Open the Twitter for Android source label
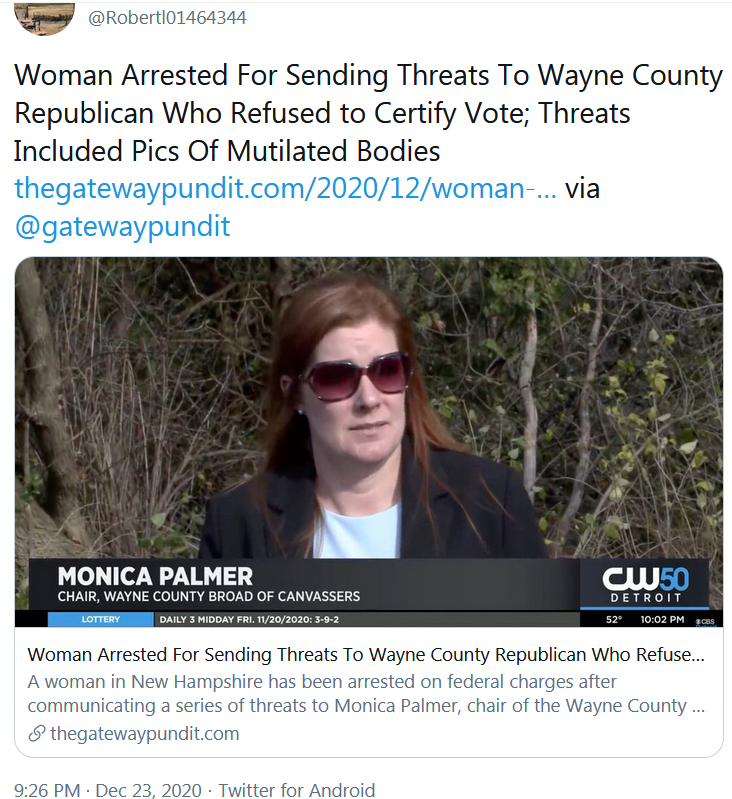Image resolution: width=732 pixels, height=799 pixels. [296, 790]
